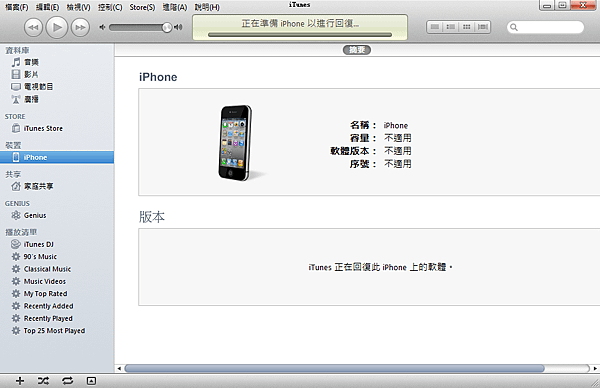Screen dimensions: 600x388
Task: Toggle shuffle mode
Action: click(43, 381)
